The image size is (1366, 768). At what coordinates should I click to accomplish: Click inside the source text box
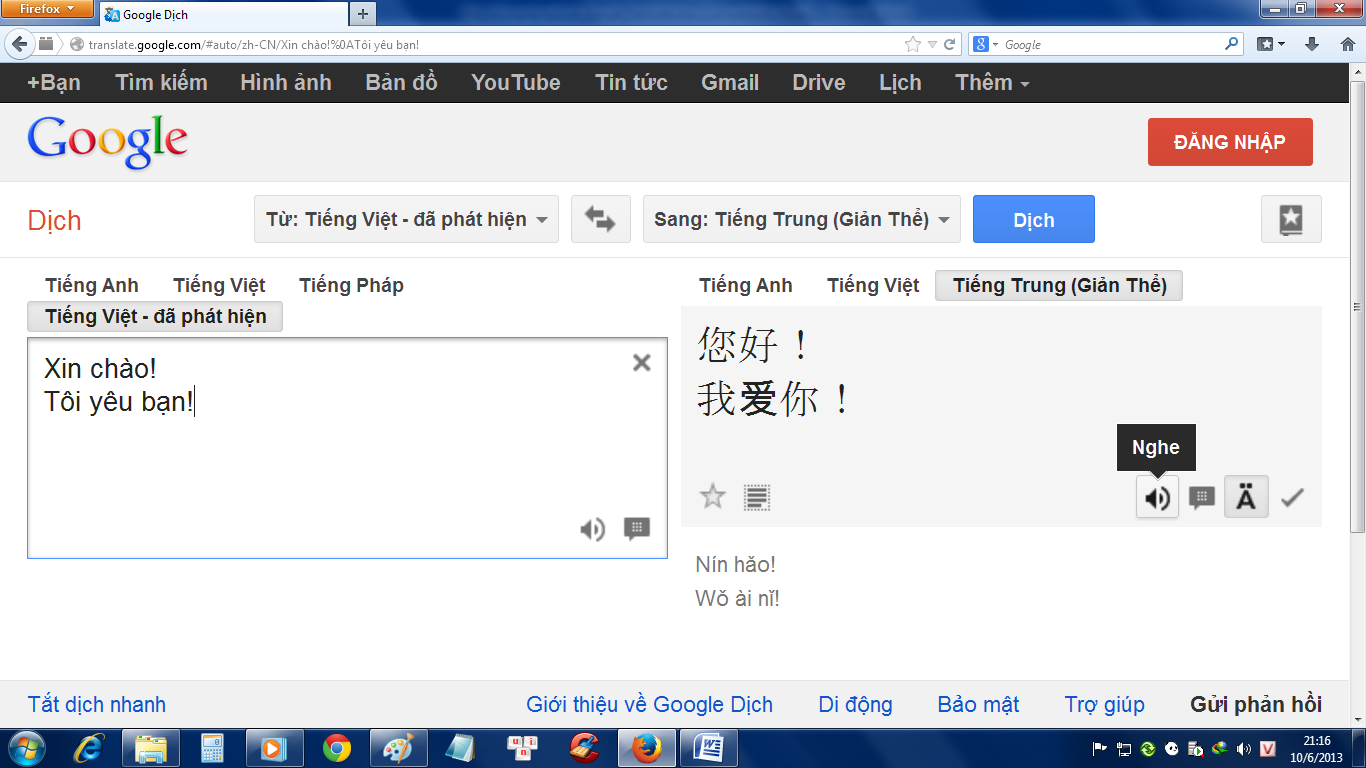click(x=347, y=448)
